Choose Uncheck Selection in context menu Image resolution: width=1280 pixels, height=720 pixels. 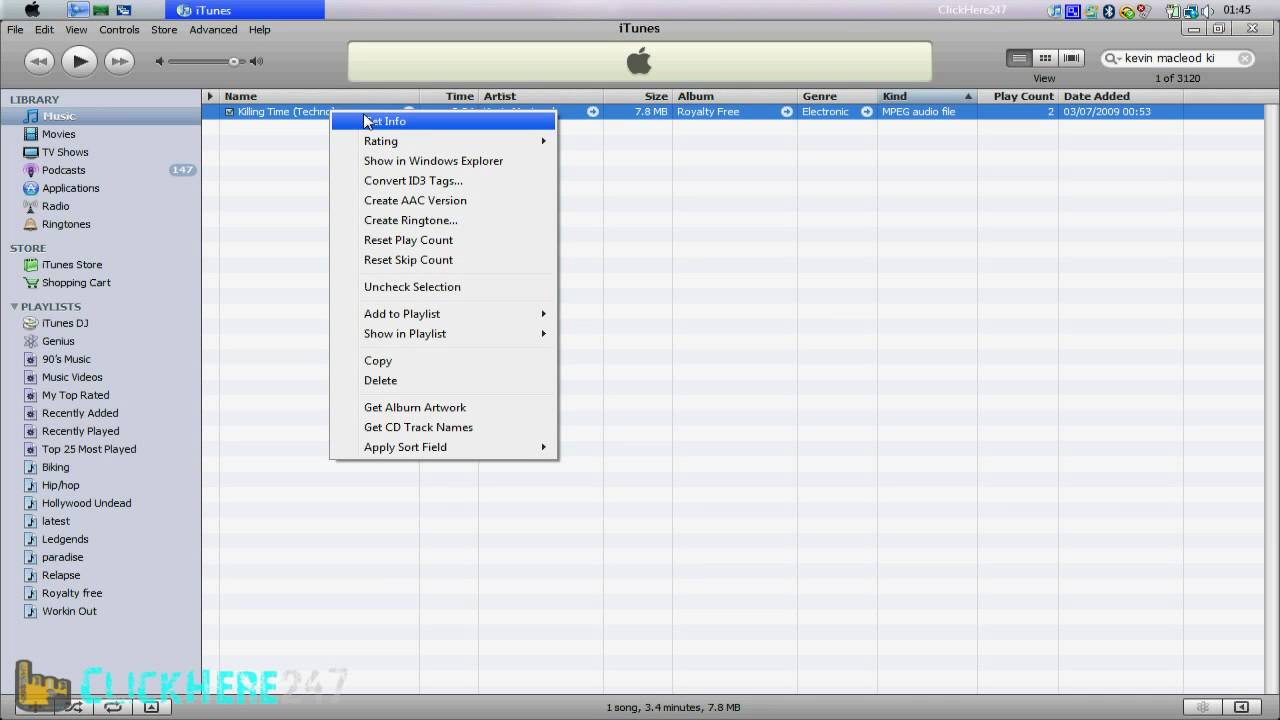pyautogui.click(x=443, y=287)
